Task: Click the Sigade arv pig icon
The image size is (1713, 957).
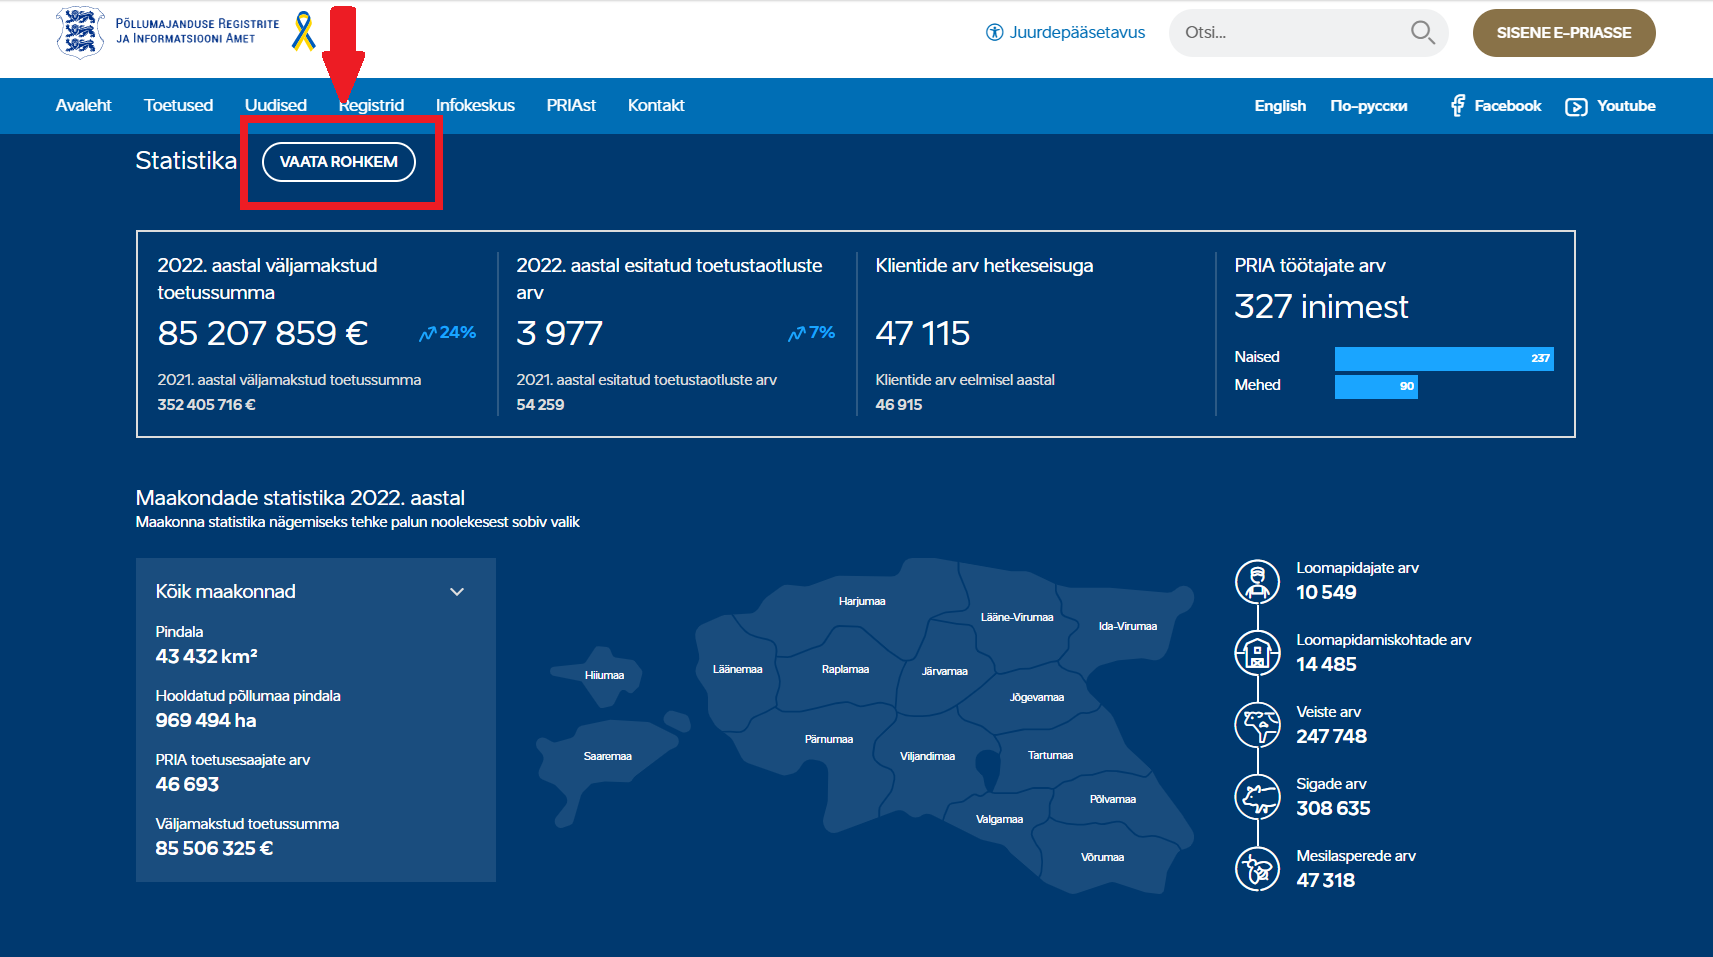Action: pyautogui.click(x=1258, y=798)
